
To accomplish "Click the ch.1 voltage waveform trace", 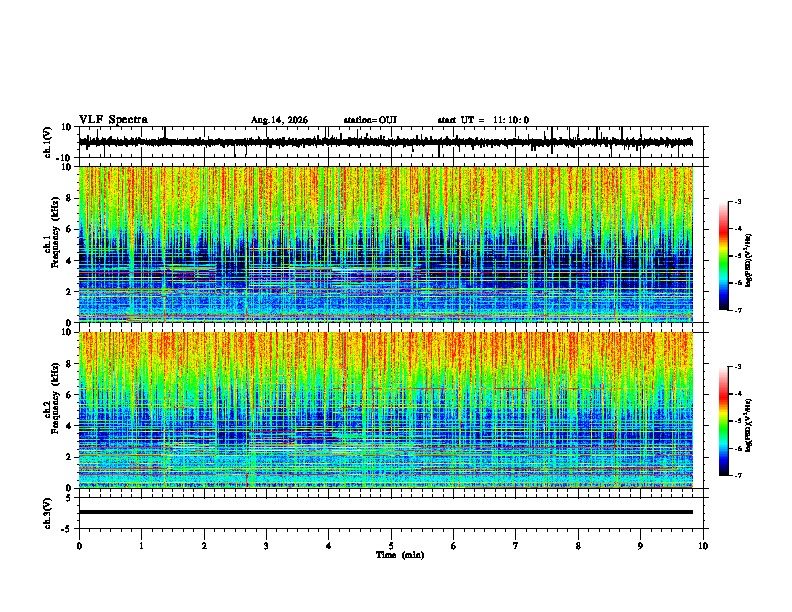I will pos(385,142).
